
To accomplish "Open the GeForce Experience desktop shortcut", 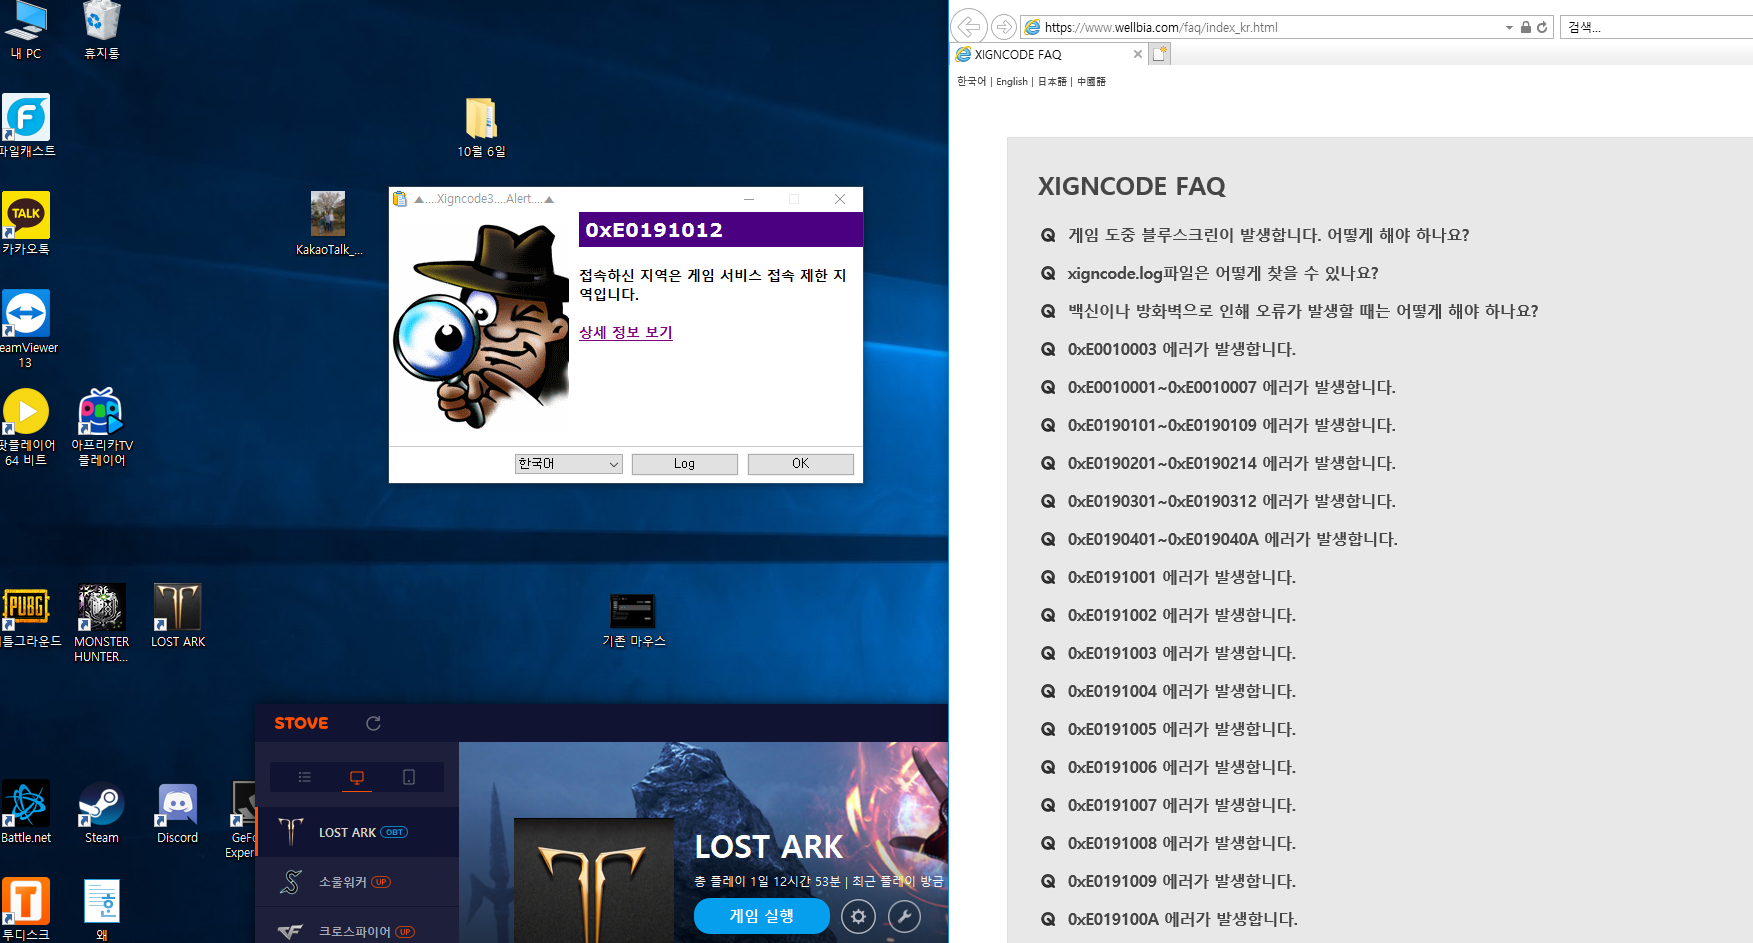I will click(x=242, y=820).
